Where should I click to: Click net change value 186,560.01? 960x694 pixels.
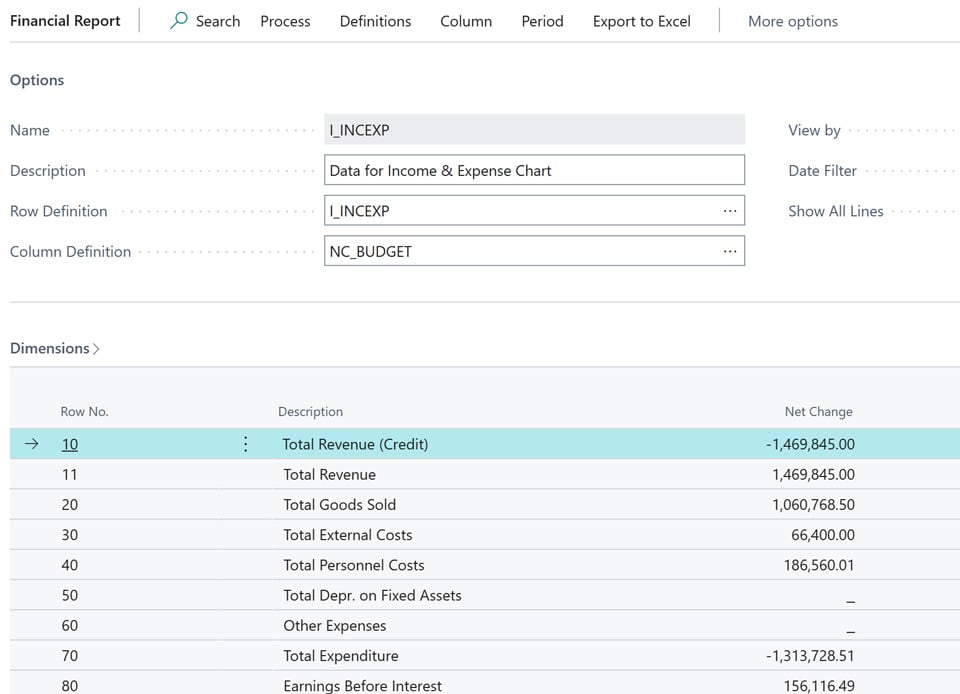pyautogui.click(x=819, y=565)
